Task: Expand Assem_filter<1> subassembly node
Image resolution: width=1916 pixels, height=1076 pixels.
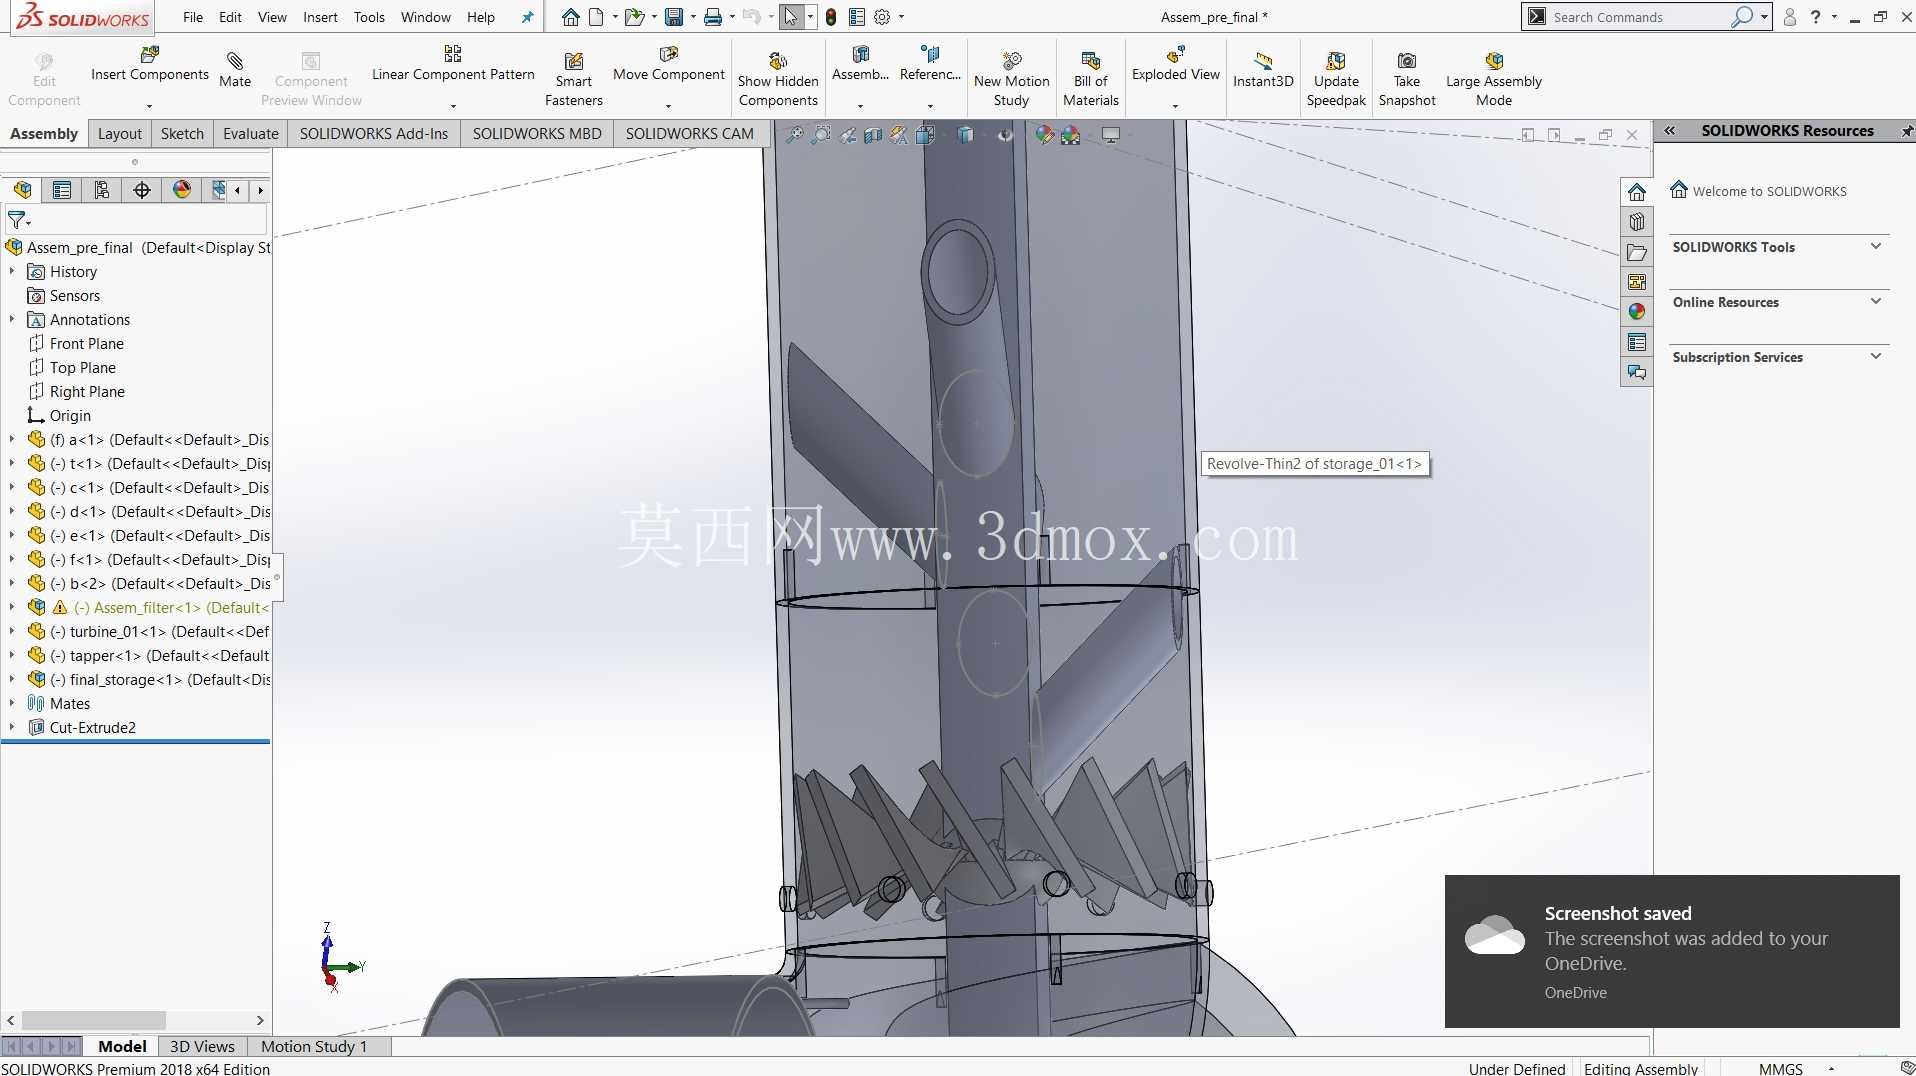Action: pos(12,608)
